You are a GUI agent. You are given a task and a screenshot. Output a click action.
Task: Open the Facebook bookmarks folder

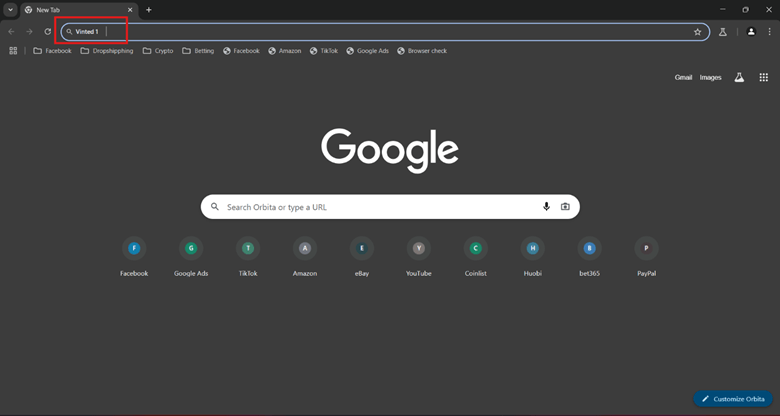pyautogui.click(x=52, y=51)
